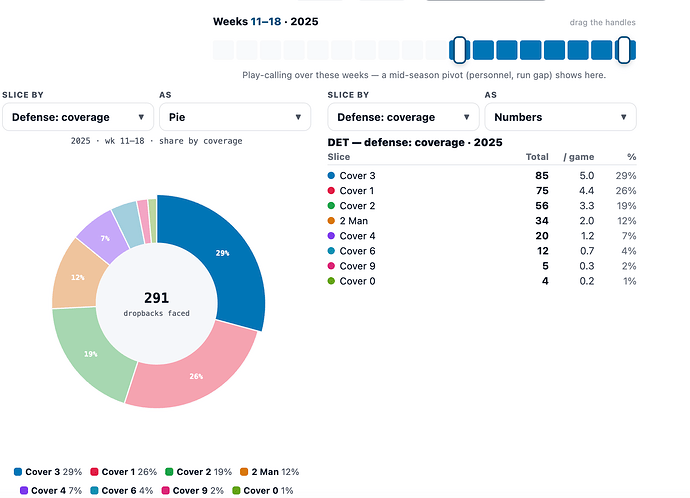Screen dimensions: 690x498
Task: Click the Cover 1 legend swatch
Action: coord(94,472)
